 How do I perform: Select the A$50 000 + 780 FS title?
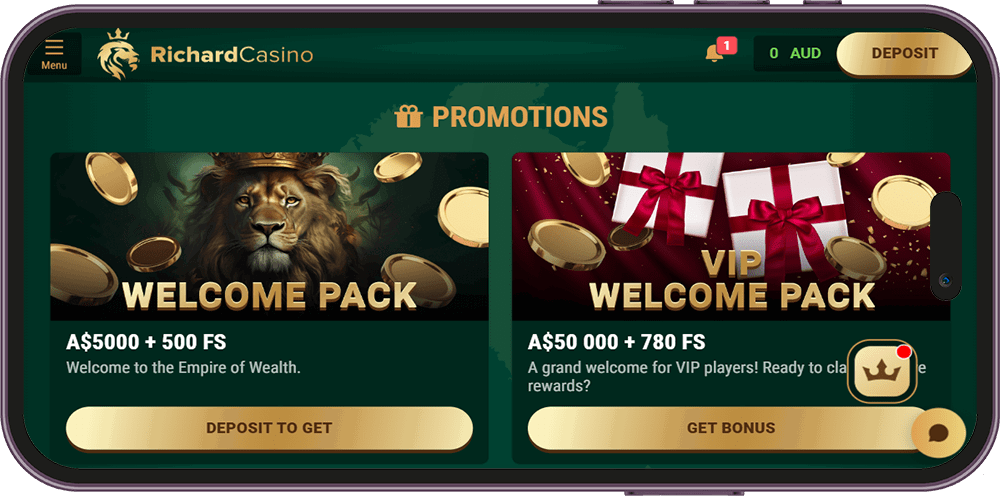pyautogui.click(x=617, y=342)
